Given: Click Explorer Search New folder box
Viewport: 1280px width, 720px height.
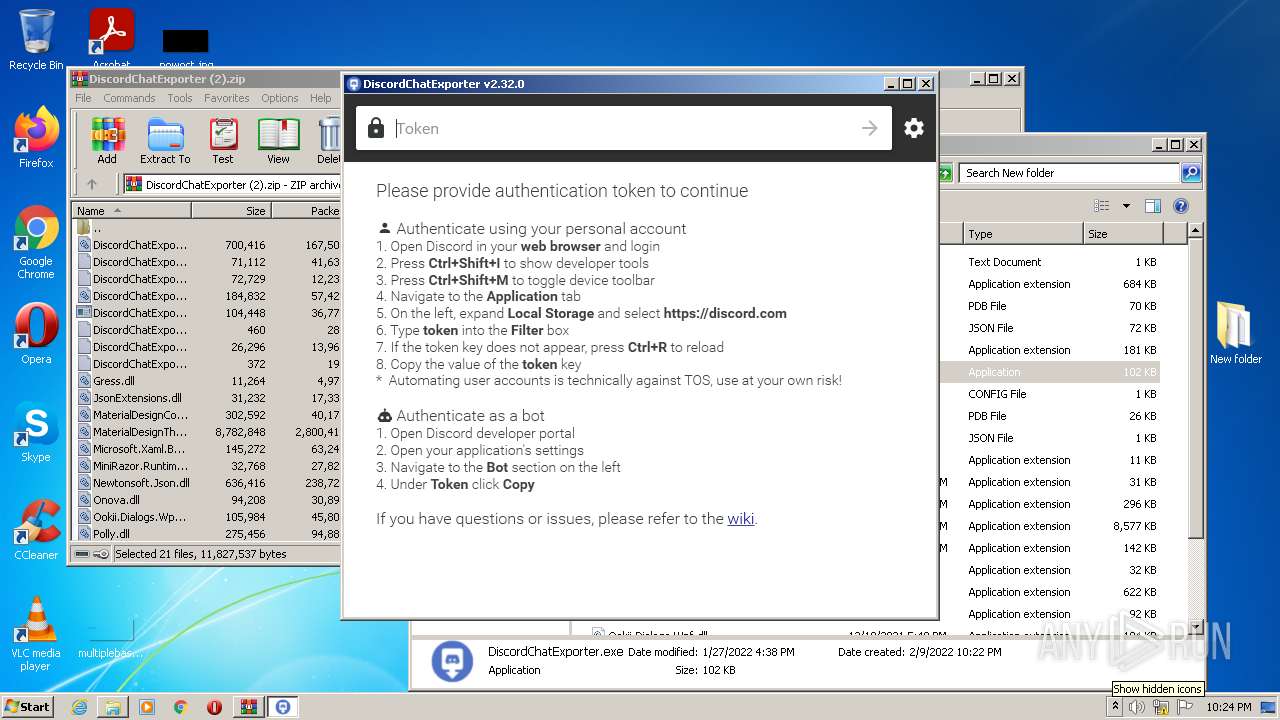Looking at the screenshot, I should (x=1069, y=173).
